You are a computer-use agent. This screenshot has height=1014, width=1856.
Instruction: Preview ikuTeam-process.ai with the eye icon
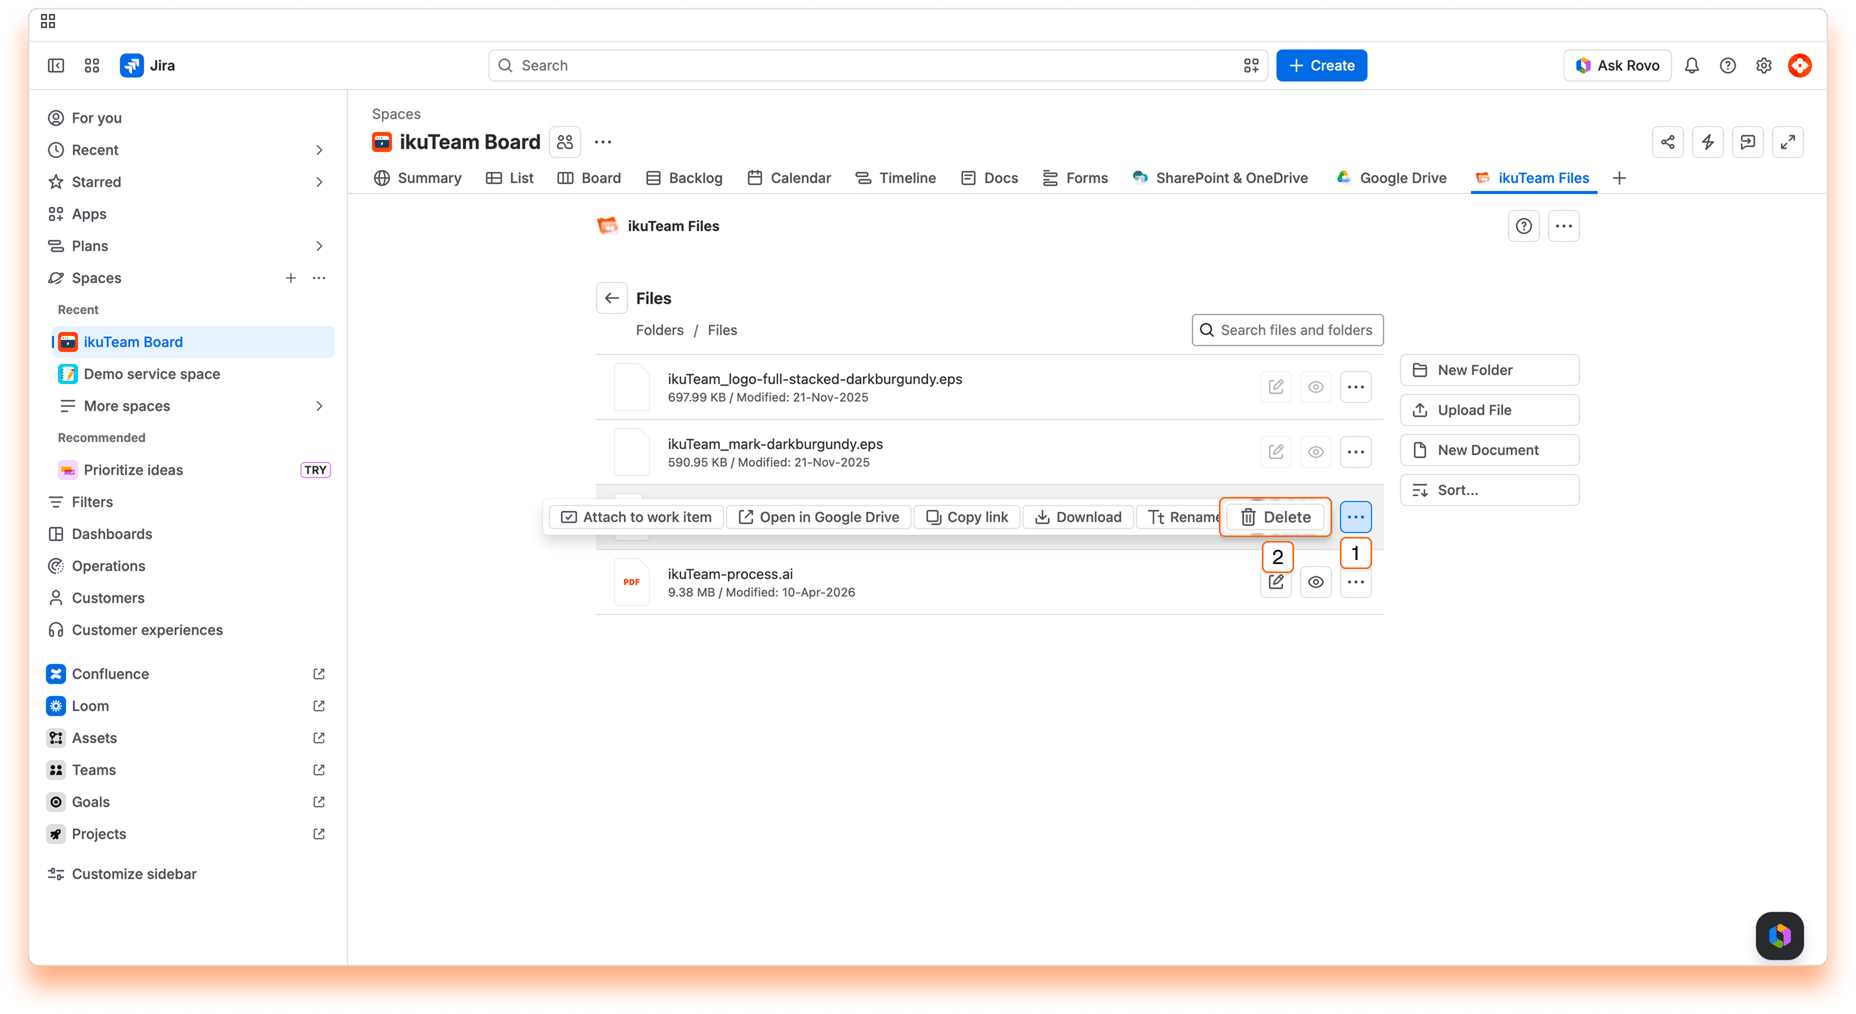click(1315, 582)
